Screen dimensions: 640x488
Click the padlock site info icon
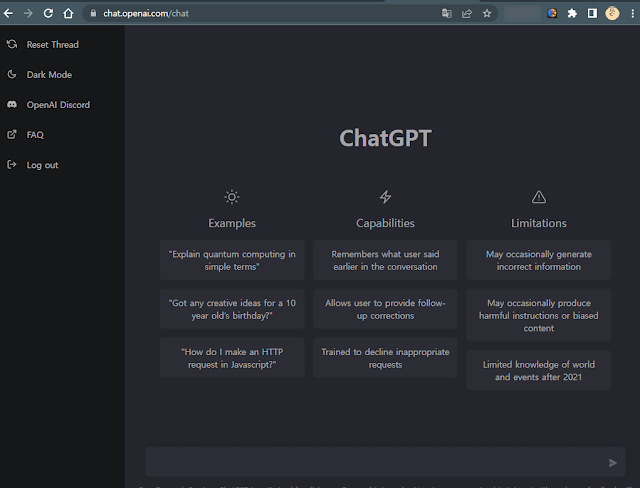coord(93,13)
